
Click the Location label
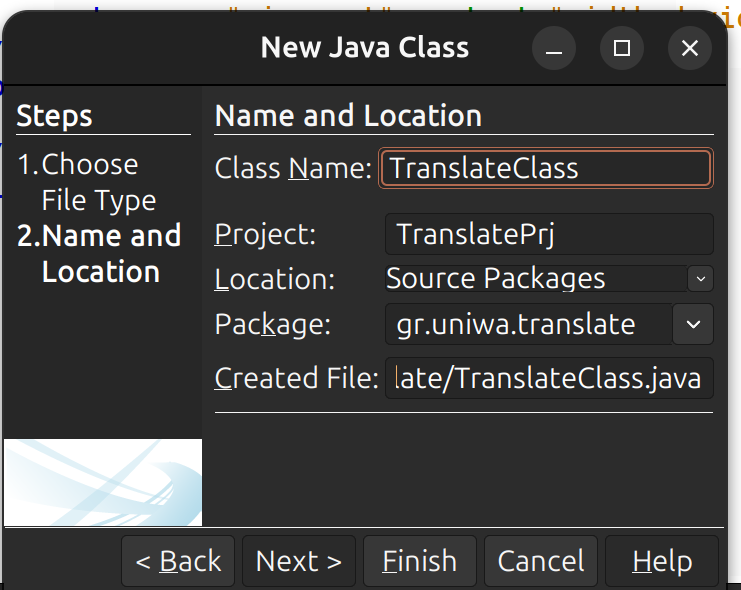(275, 279)
